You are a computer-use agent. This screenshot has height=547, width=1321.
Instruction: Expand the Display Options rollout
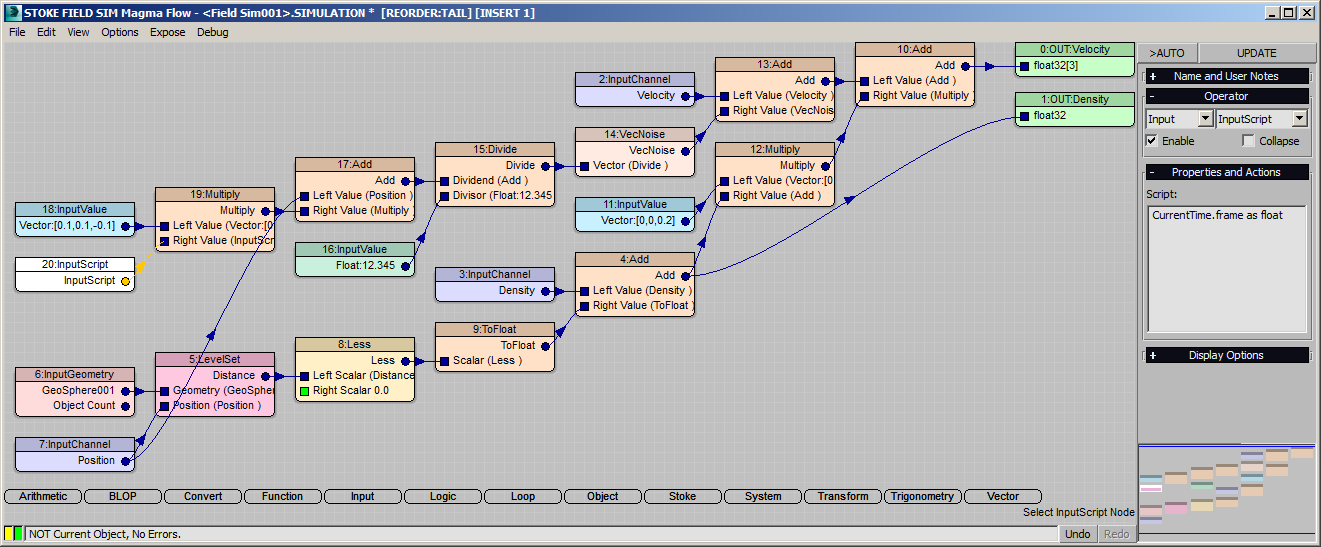(1226, 355)
